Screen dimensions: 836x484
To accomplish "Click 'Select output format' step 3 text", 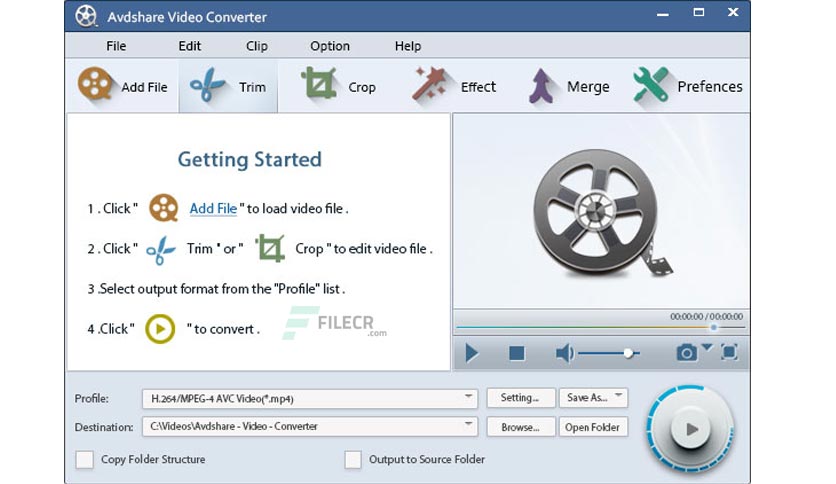I will tap(216, 289).
